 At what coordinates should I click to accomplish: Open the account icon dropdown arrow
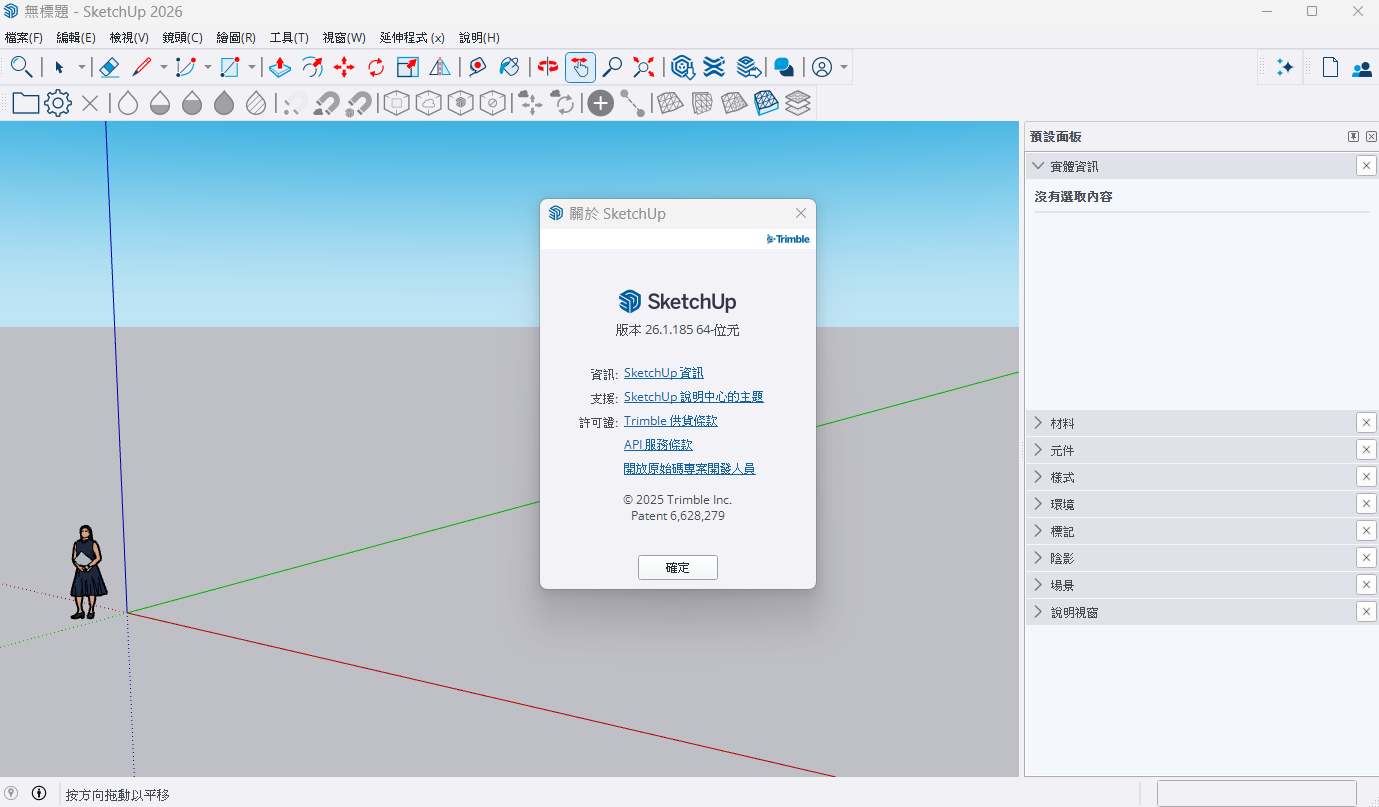[x=845, y=68]
